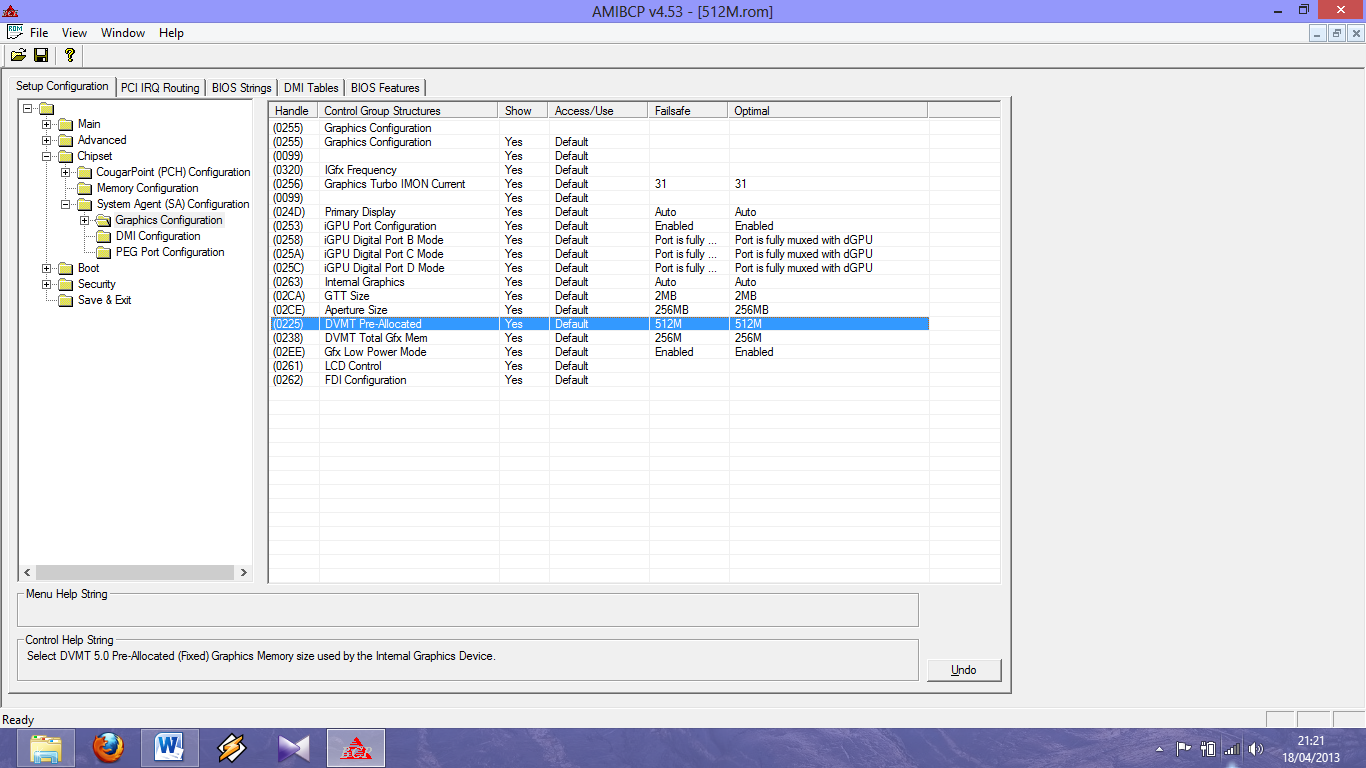Open the File menu

(x=39, y=33)
